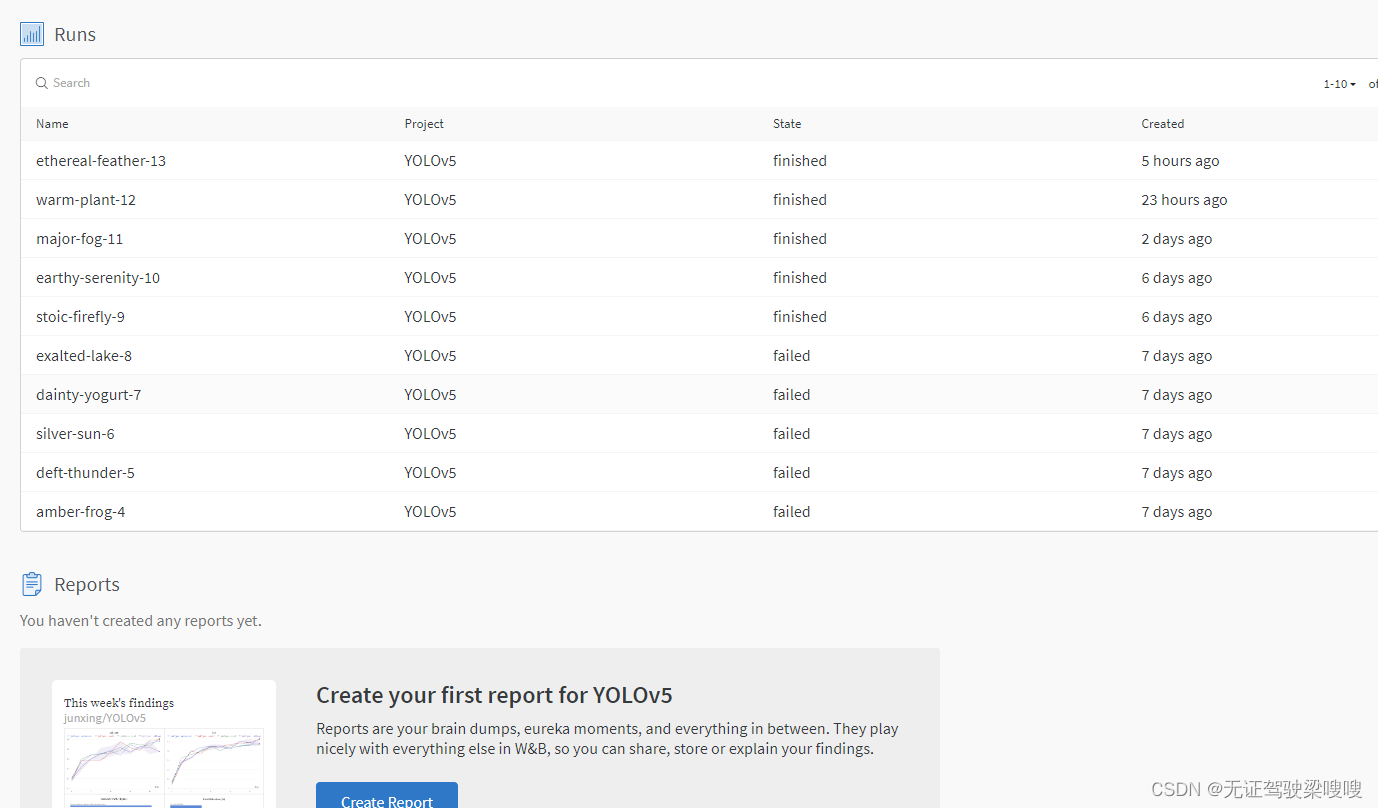
Task: Click "You haven't created any reports yet." text
Action: (x=141, y=621)
